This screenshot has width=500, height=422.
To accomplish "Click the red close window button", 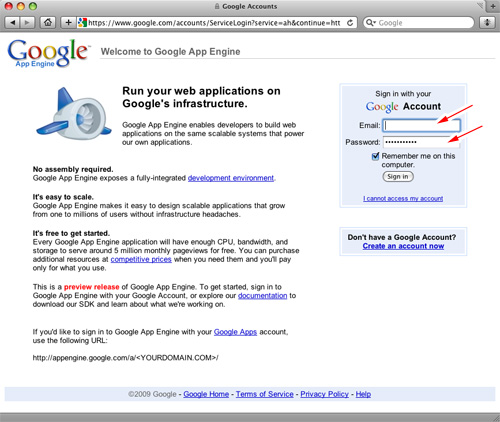I will click(9, 6).
